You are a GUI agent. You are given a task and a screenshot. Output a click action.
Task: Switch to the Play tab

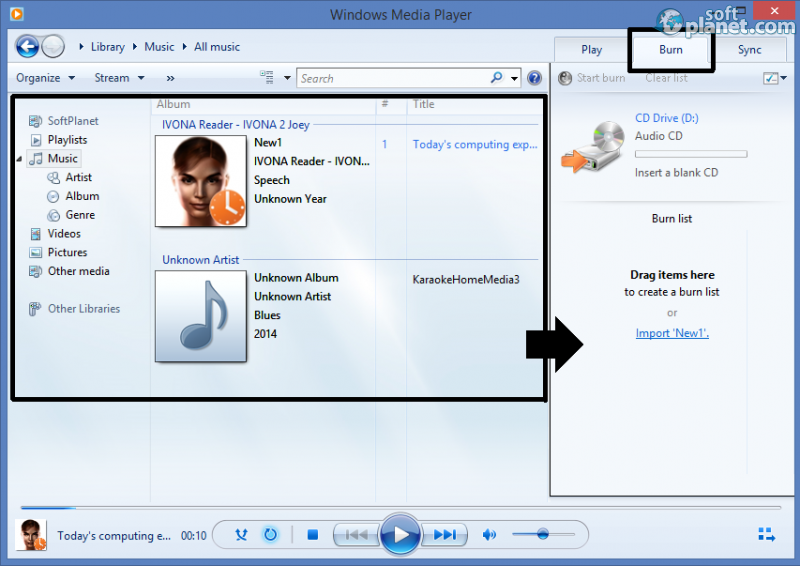coord(592,50)
